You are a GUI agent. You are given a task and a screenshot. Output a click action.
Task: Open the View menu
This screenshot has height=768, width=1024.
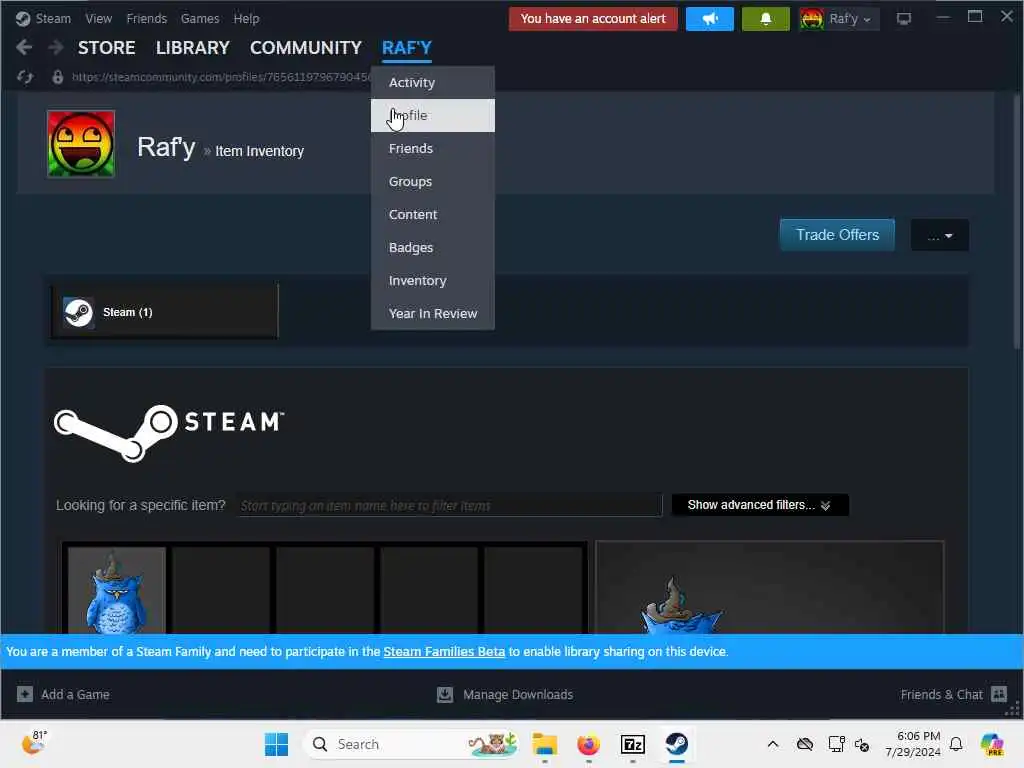99,19
